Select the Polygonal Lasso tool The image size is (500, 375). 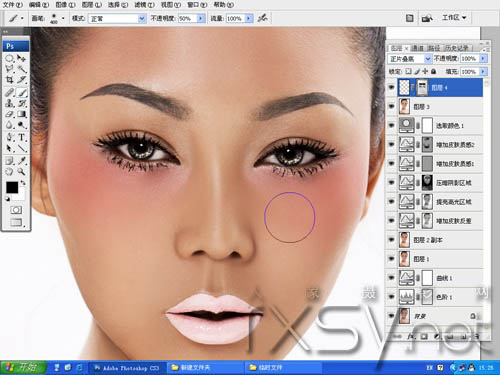tap(10, 69)
